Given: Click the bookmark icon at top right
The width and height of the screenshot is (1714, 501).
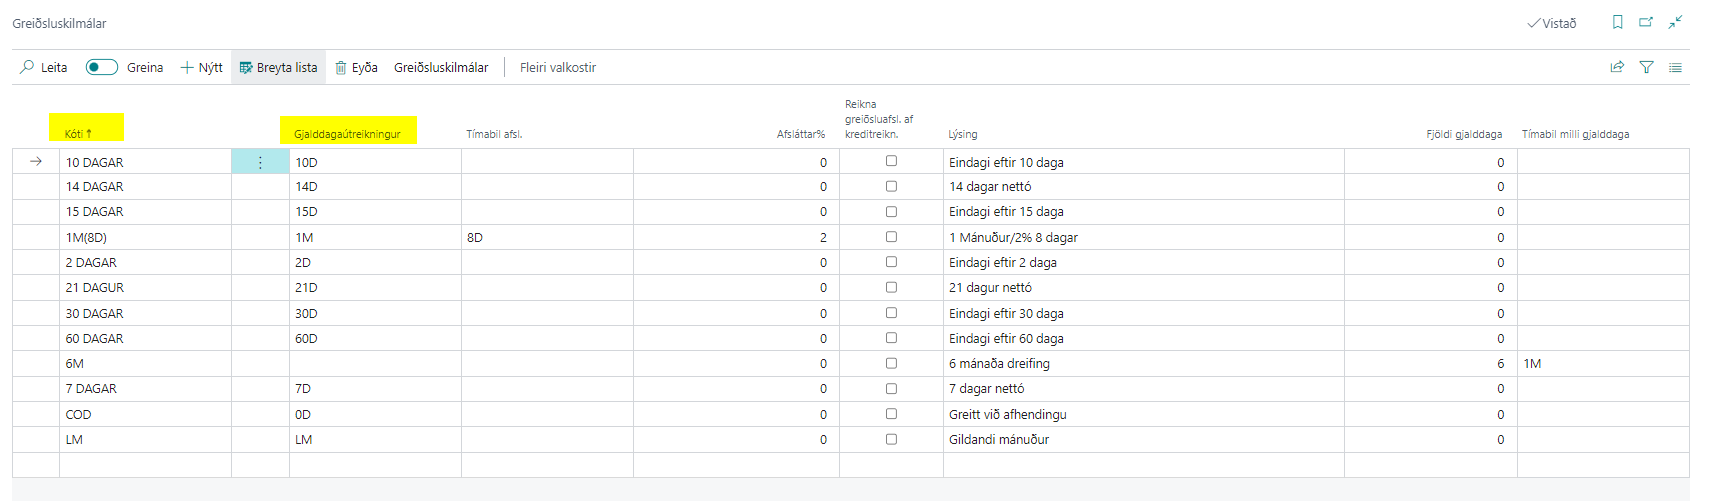Looking at the screenshot, I should 1617,22.
